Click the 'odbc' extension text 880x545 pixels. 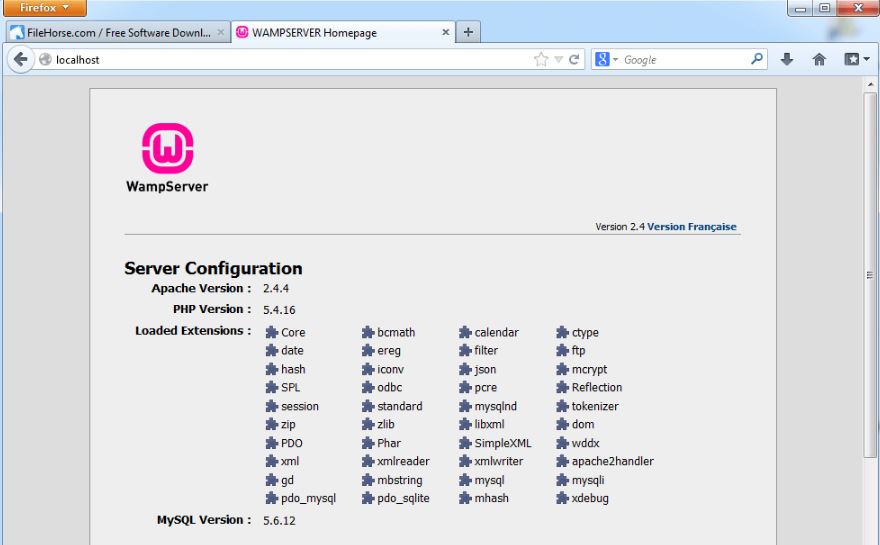tap(389, 387)
